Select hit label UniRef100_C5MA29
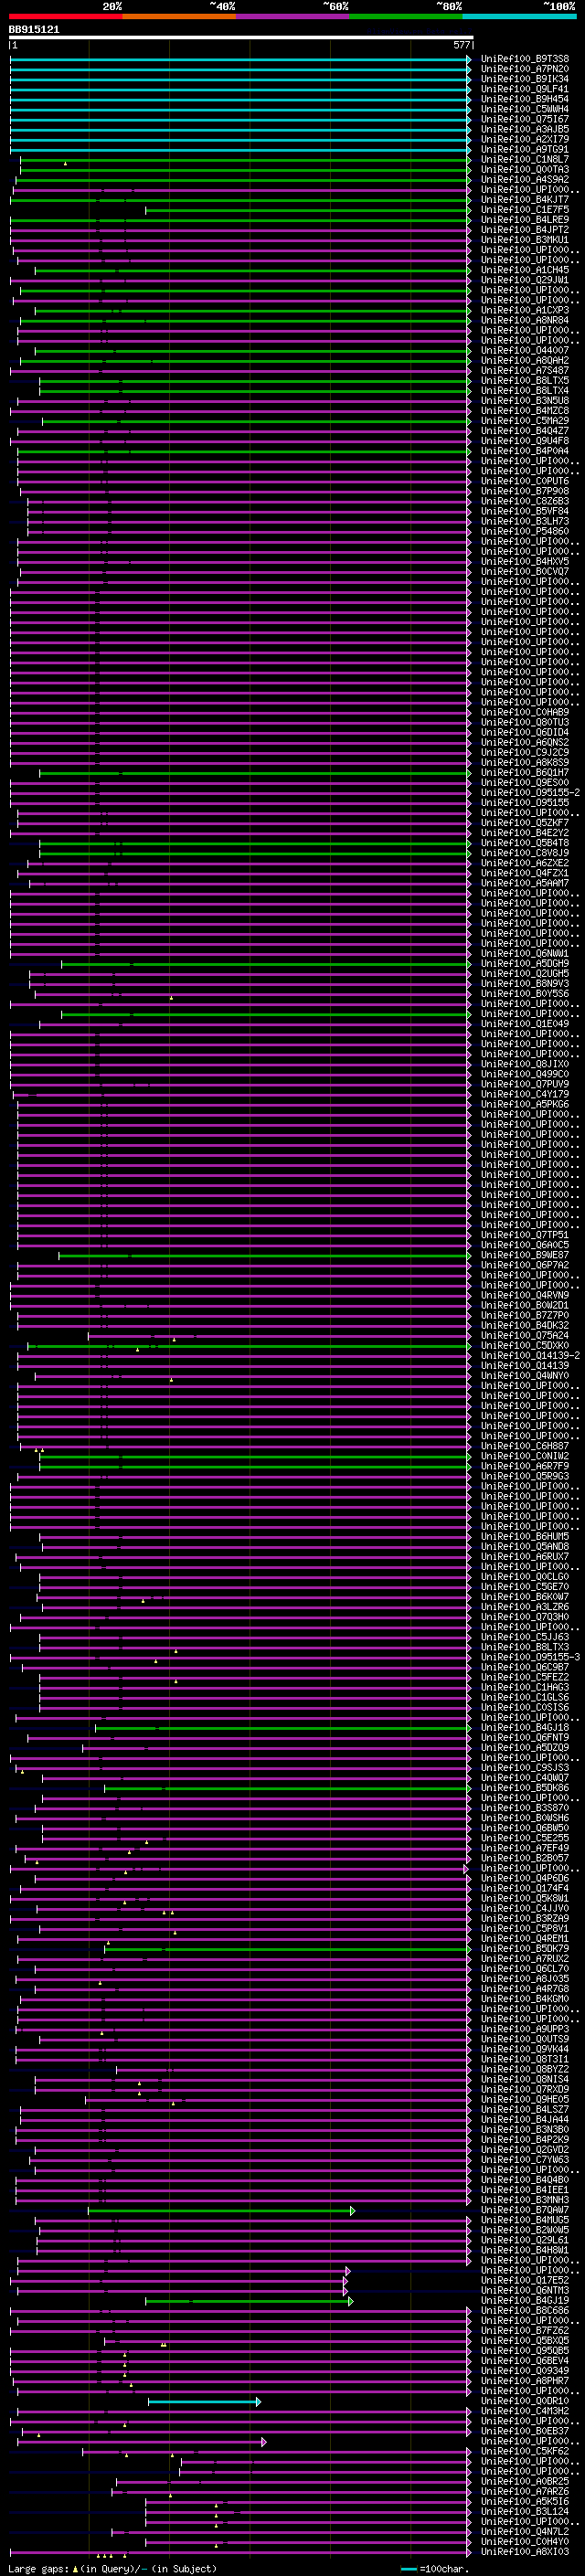This screenshot has height=2576, width=585. [525, 421]
